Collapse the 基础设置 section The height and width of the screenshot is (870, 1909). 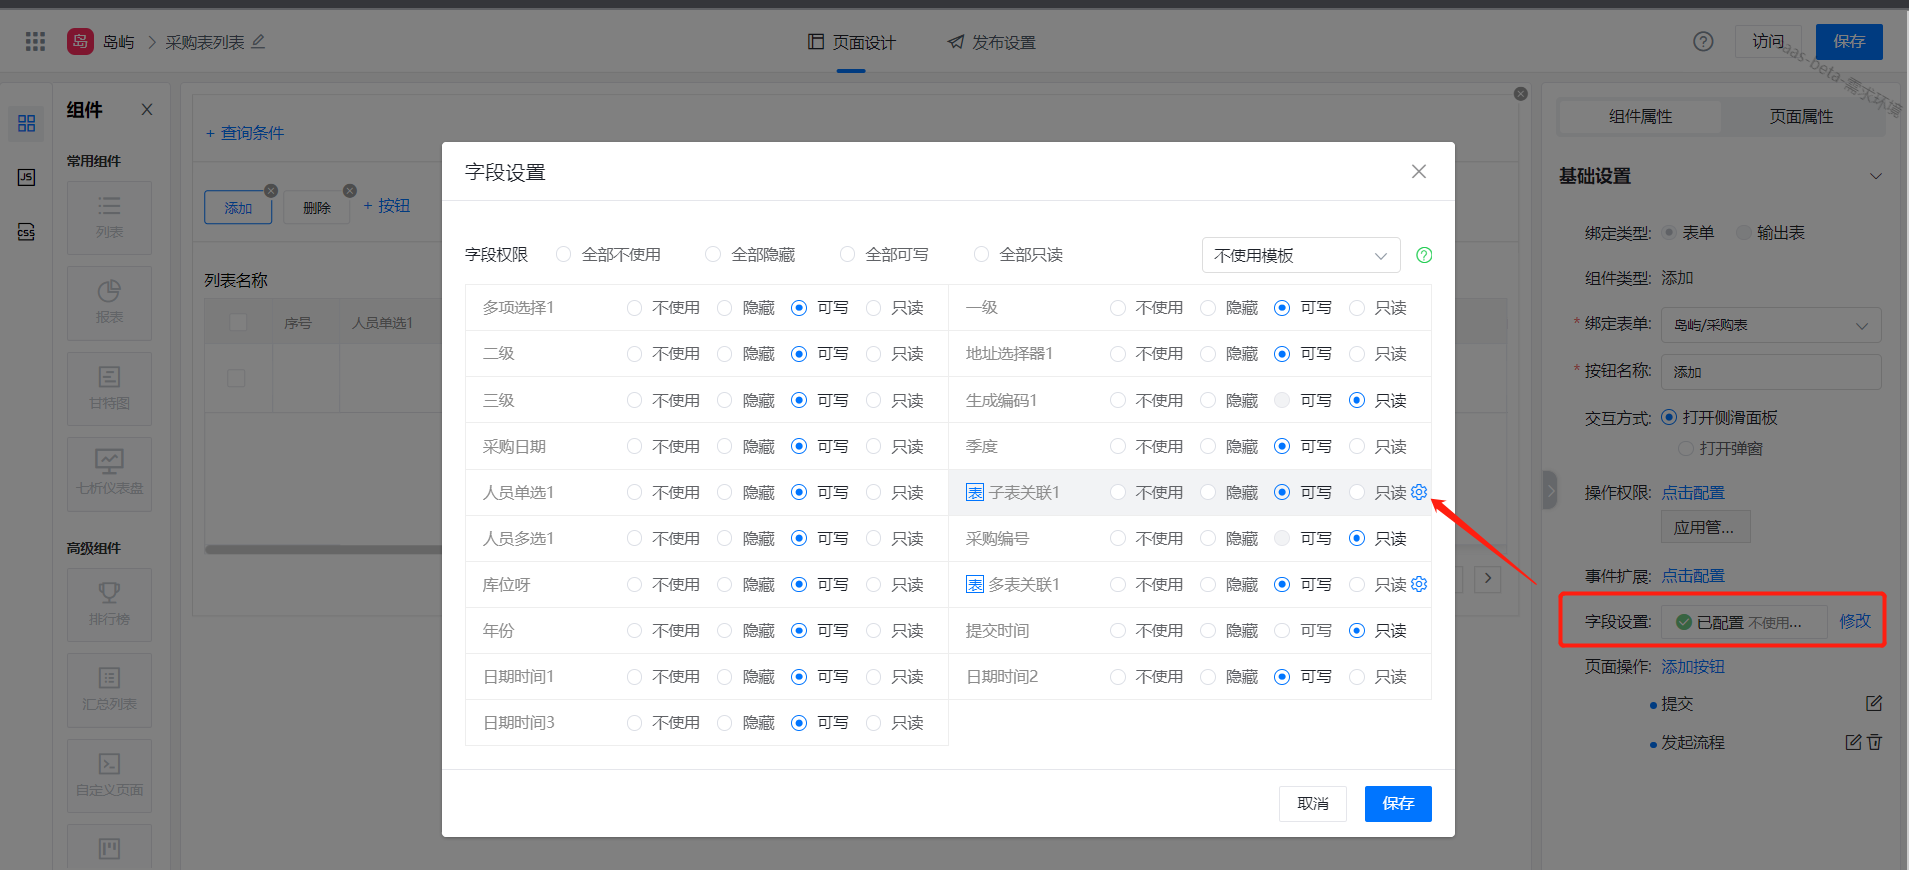[1876, 176]
